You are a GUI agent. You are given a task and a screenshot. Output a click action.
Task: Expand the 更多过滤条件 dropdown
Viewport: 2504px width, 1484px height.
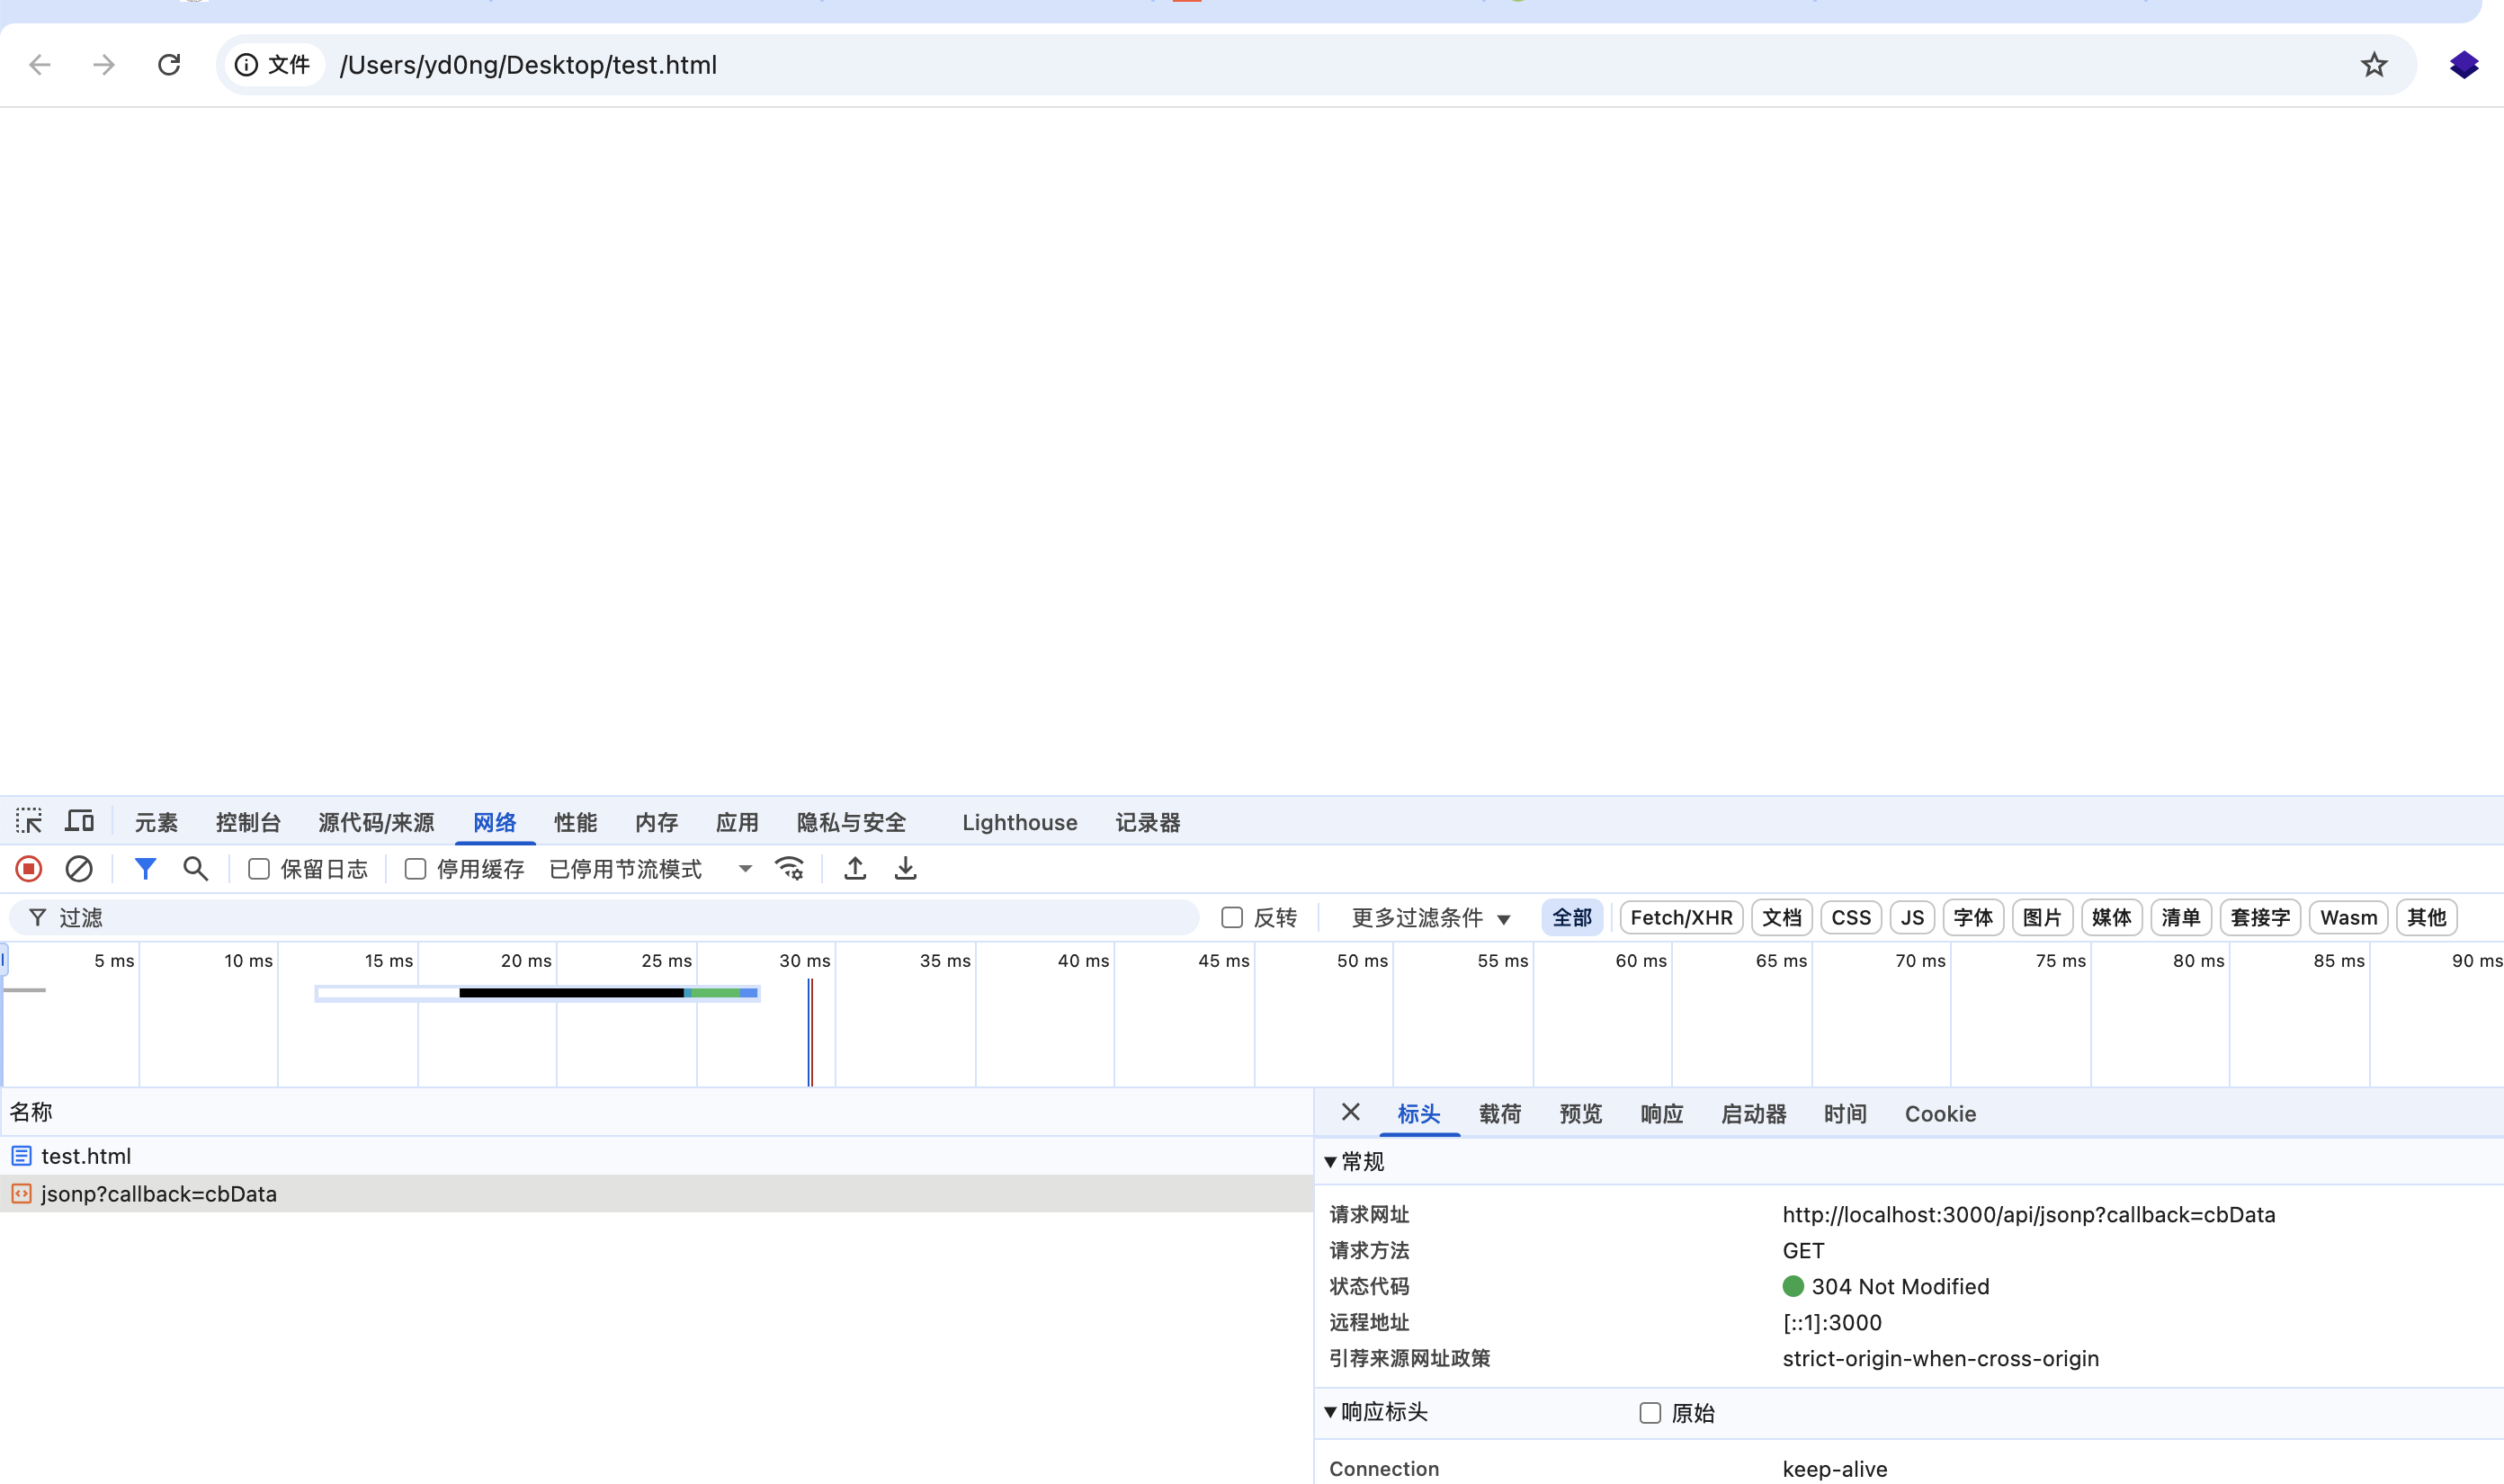pos(1430,918)
